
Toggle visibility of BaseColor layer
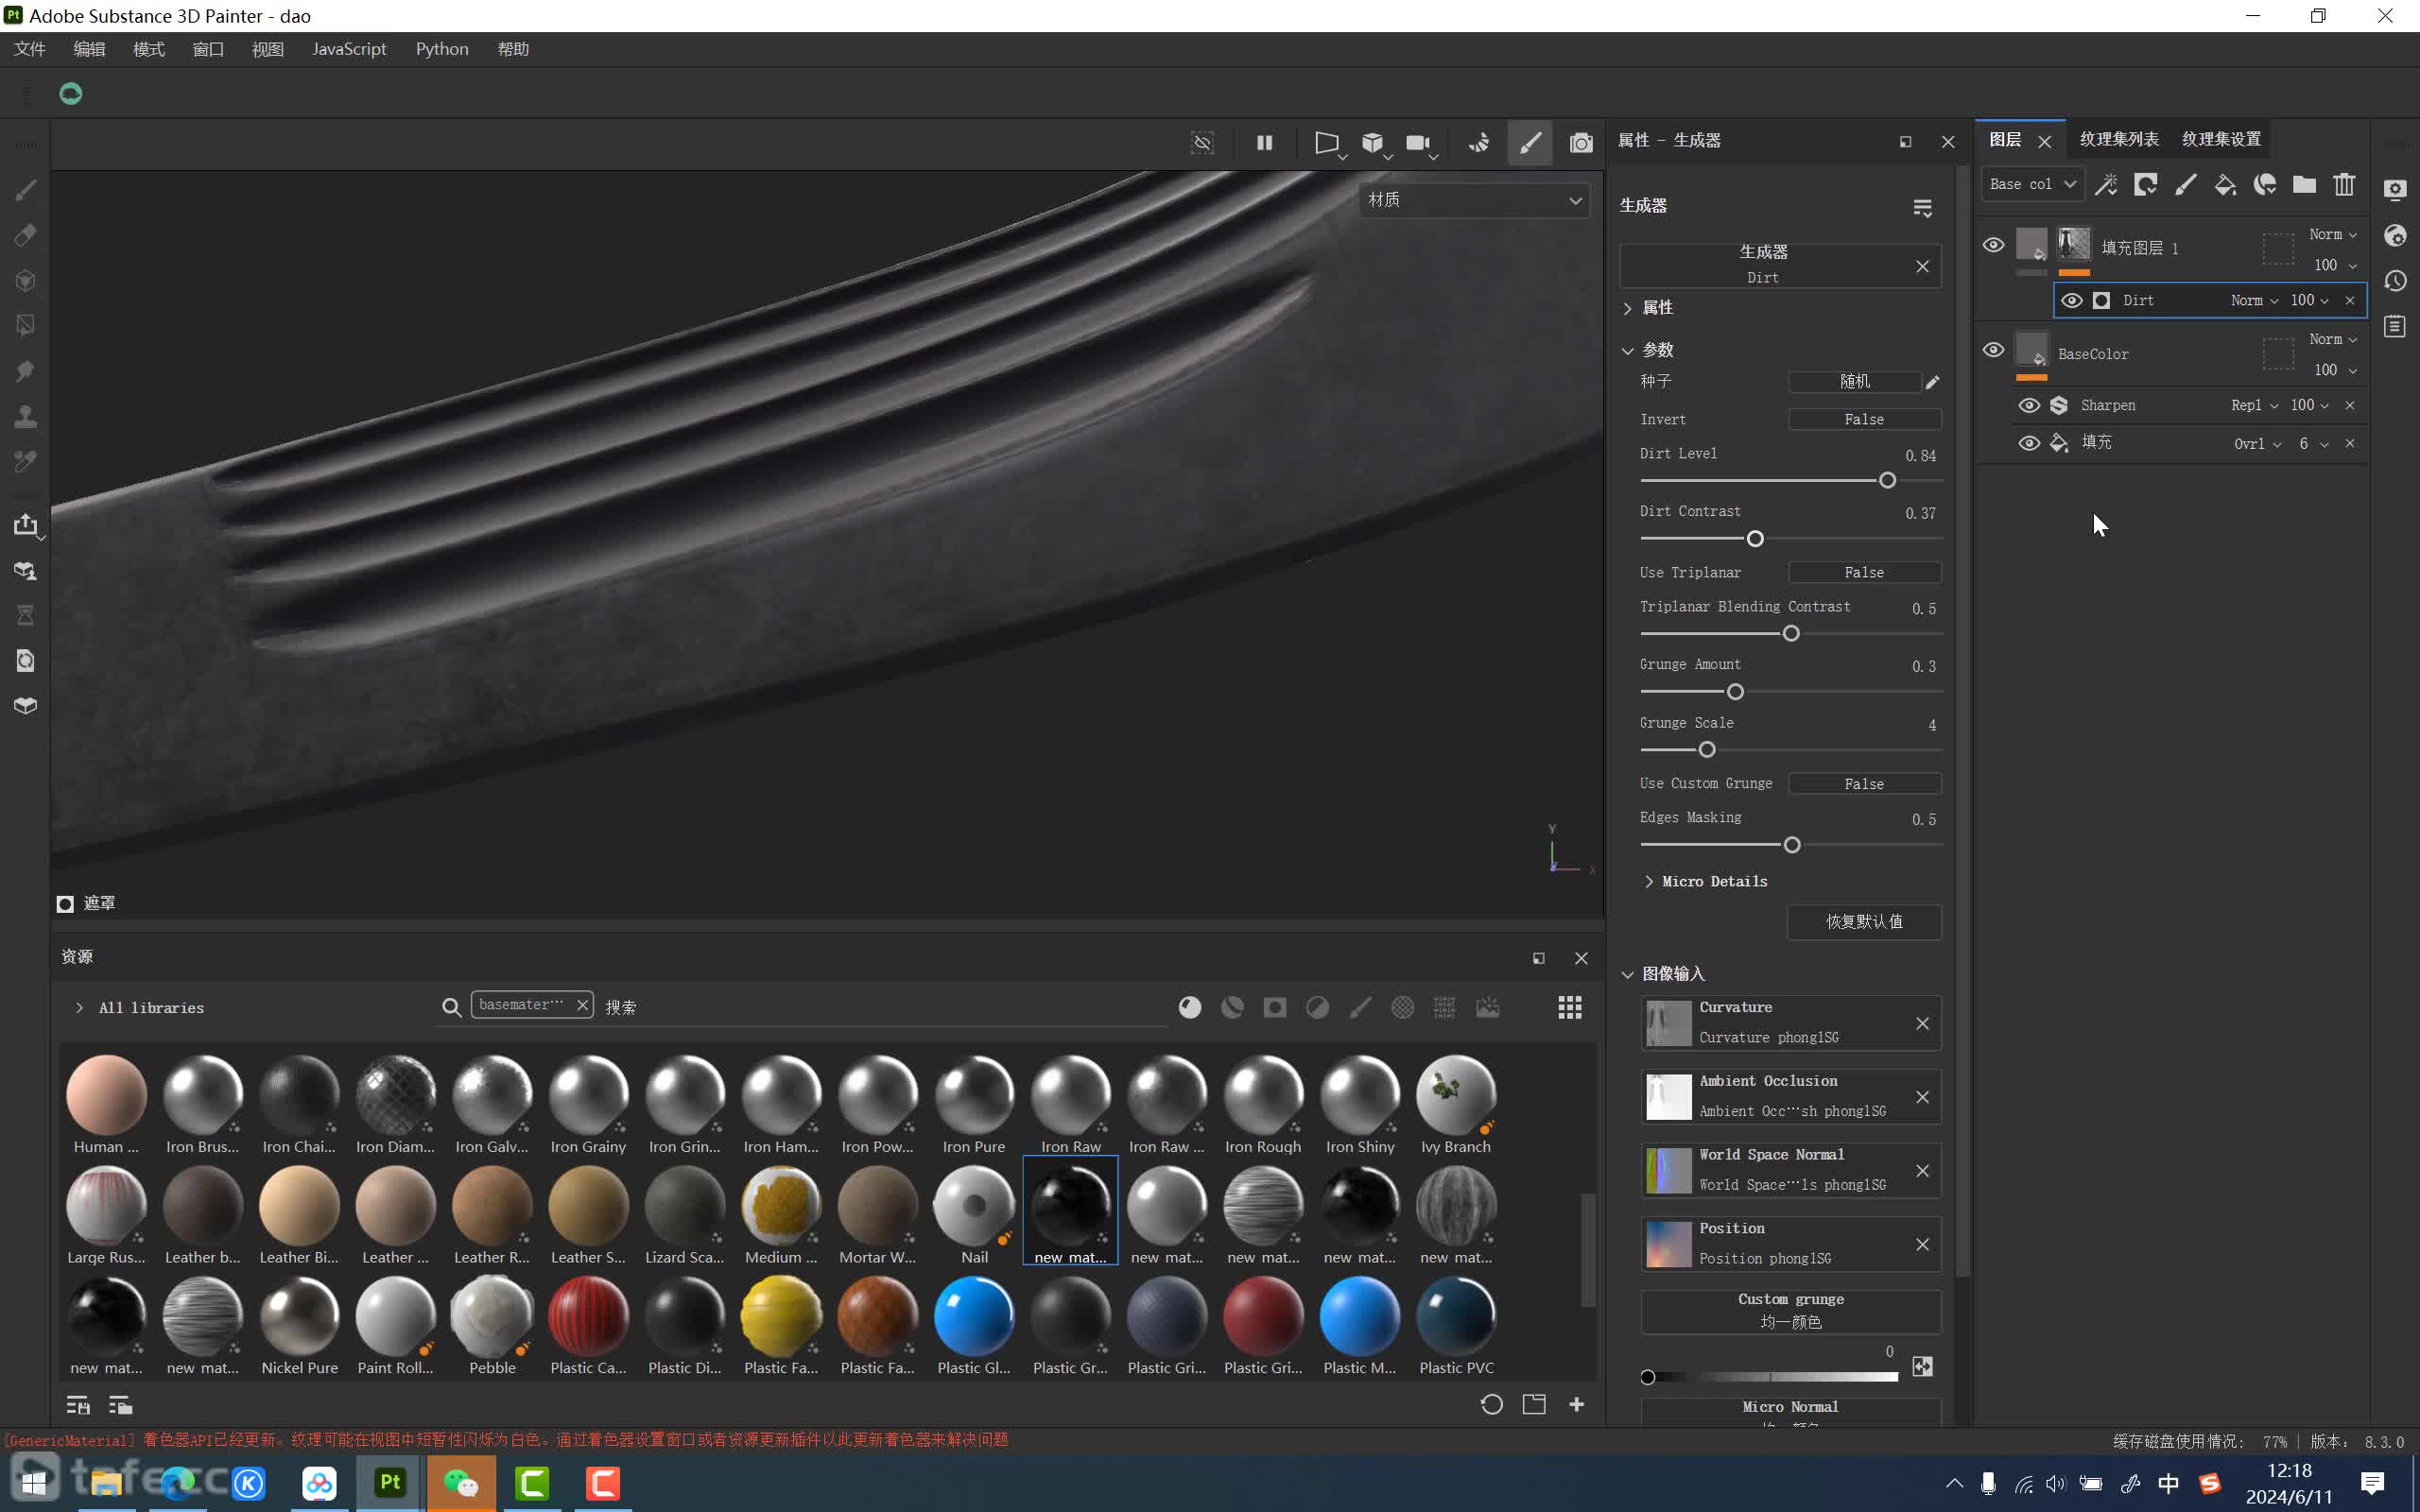pyautogui.click(x=1993, y=350)
